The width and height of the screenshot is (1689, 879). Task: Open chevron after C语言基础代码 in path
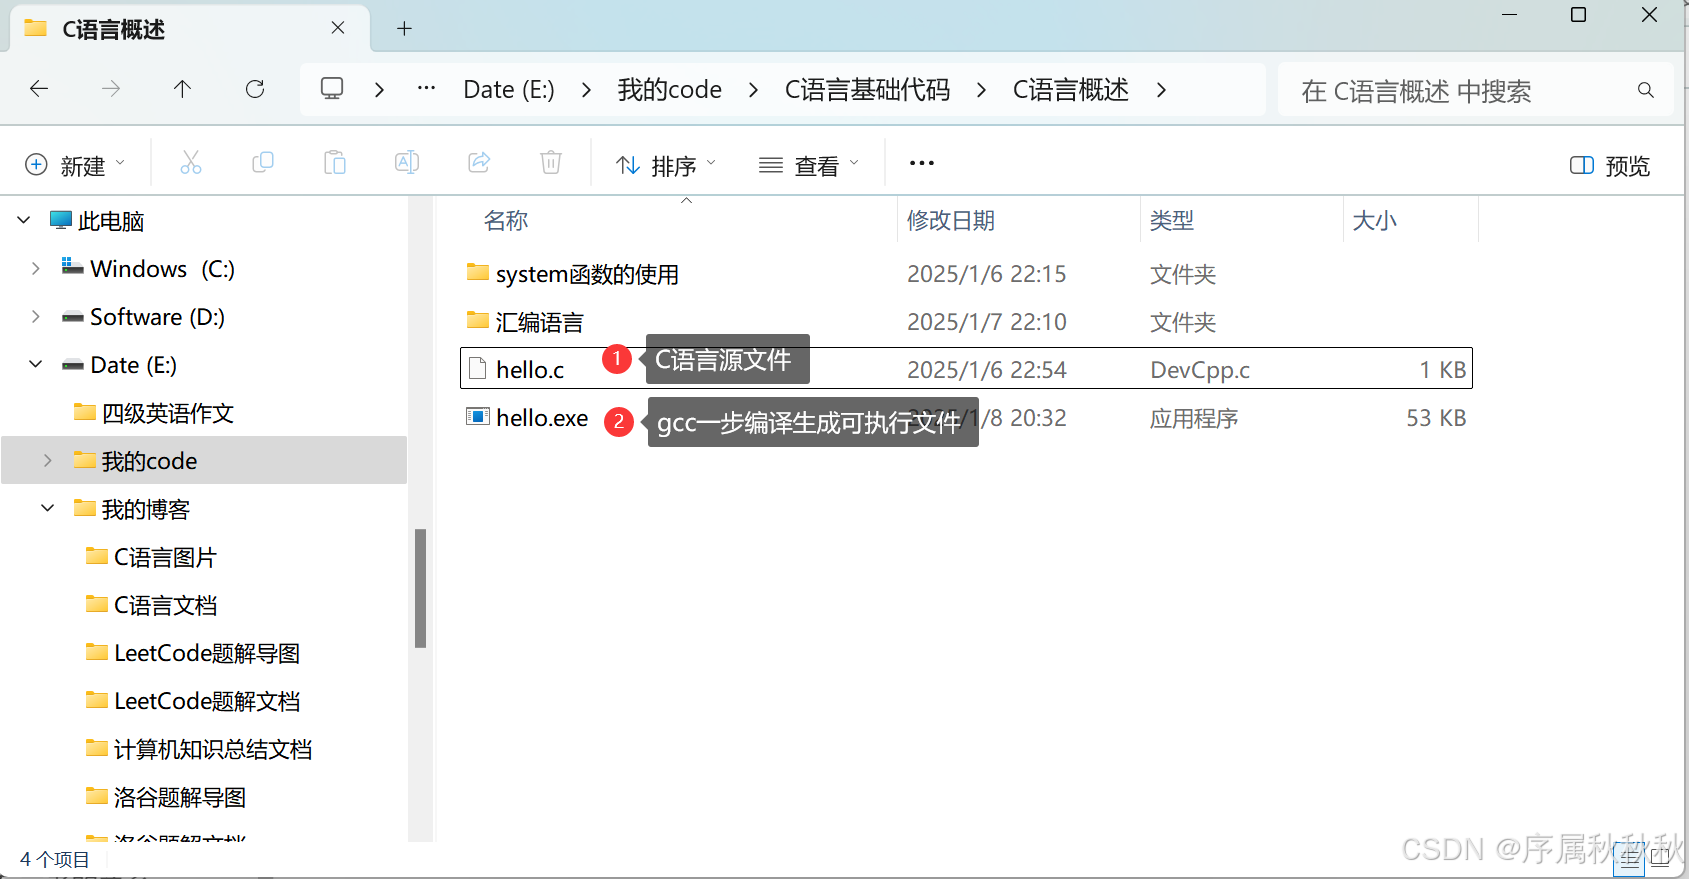[981, 90]
